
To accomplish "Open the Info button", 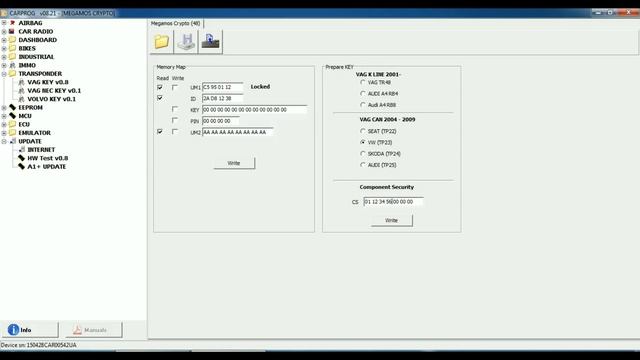I will (x=31, y=330).
